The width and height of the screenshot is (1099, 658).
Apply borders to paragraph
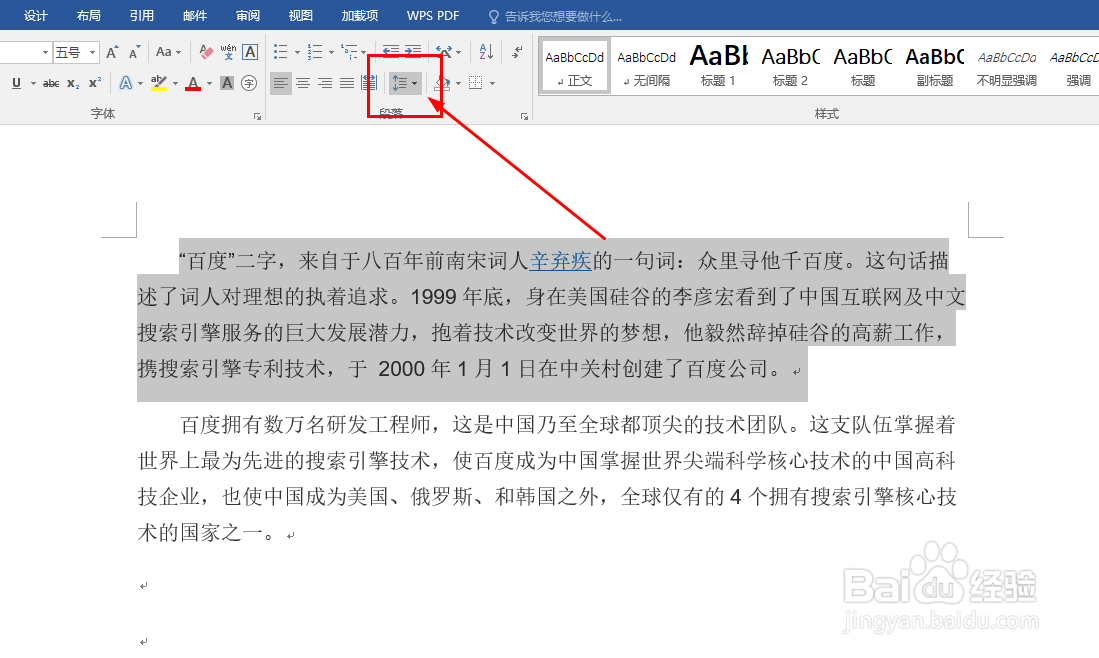475,83
